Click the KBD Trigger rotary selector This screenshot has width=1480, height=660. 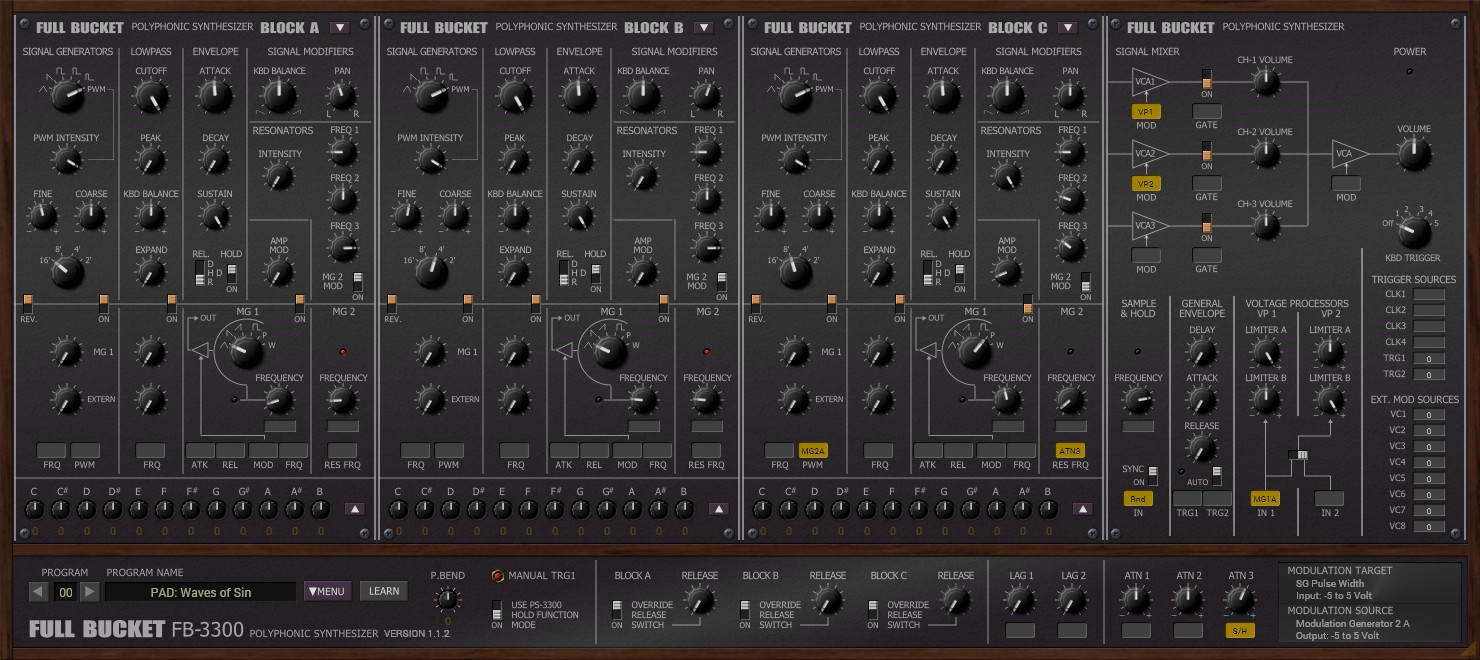pos(1412,232)
